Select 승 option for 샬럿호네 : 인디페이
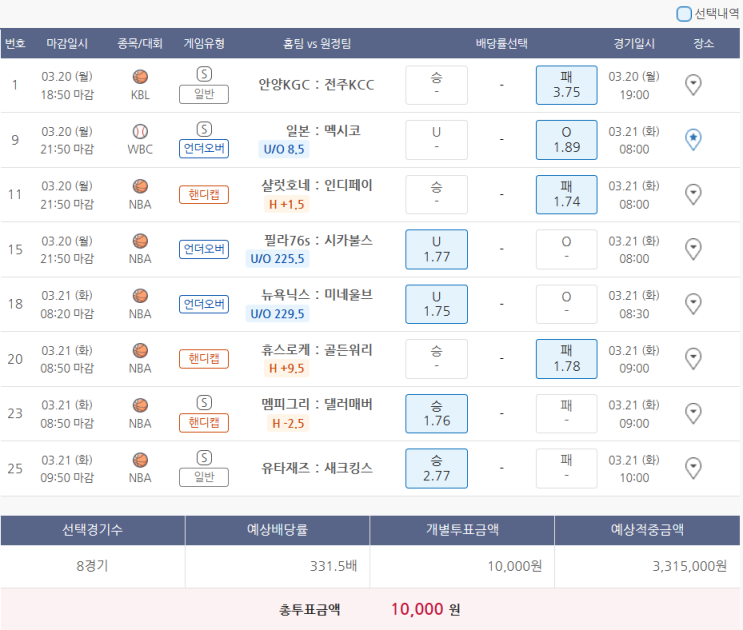The width and height of the screenshot is (743, 630). (436, 194)
